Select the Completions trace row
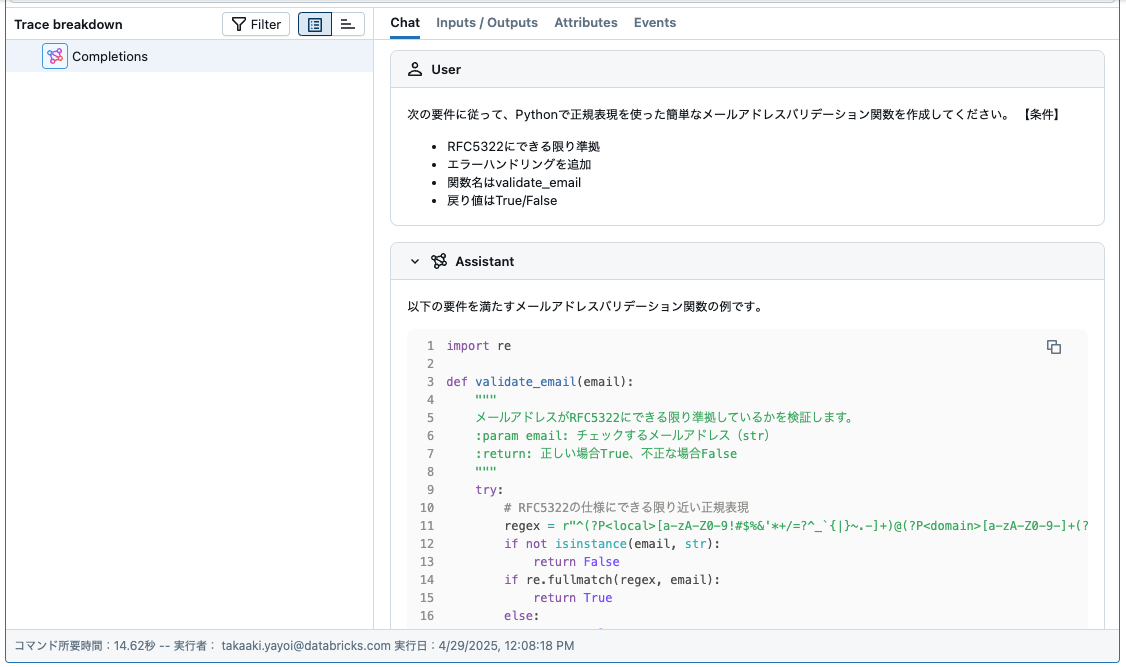This screenshot has height=667, width=1126. pyautogui.click(x=110, y=56)
